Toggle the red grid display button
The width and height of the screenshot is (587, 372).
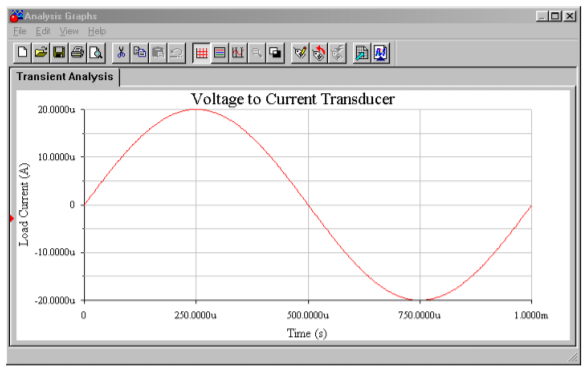click(x=201, y=52)
